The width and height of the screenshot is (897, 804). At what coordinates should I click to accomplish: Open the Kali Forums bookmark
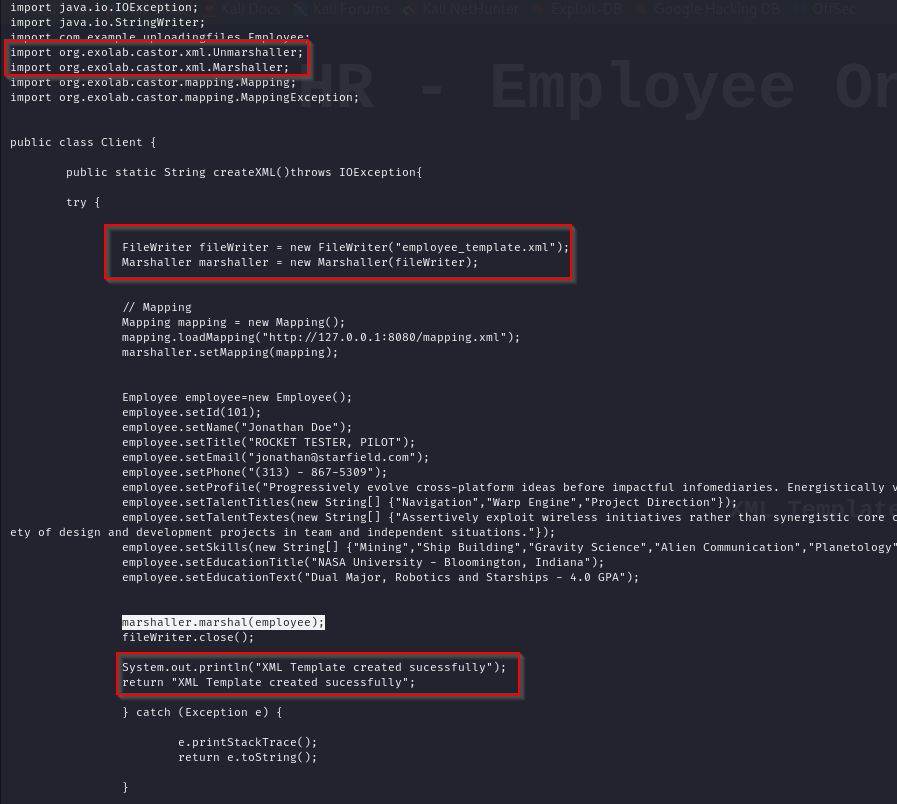coord(350,8)
